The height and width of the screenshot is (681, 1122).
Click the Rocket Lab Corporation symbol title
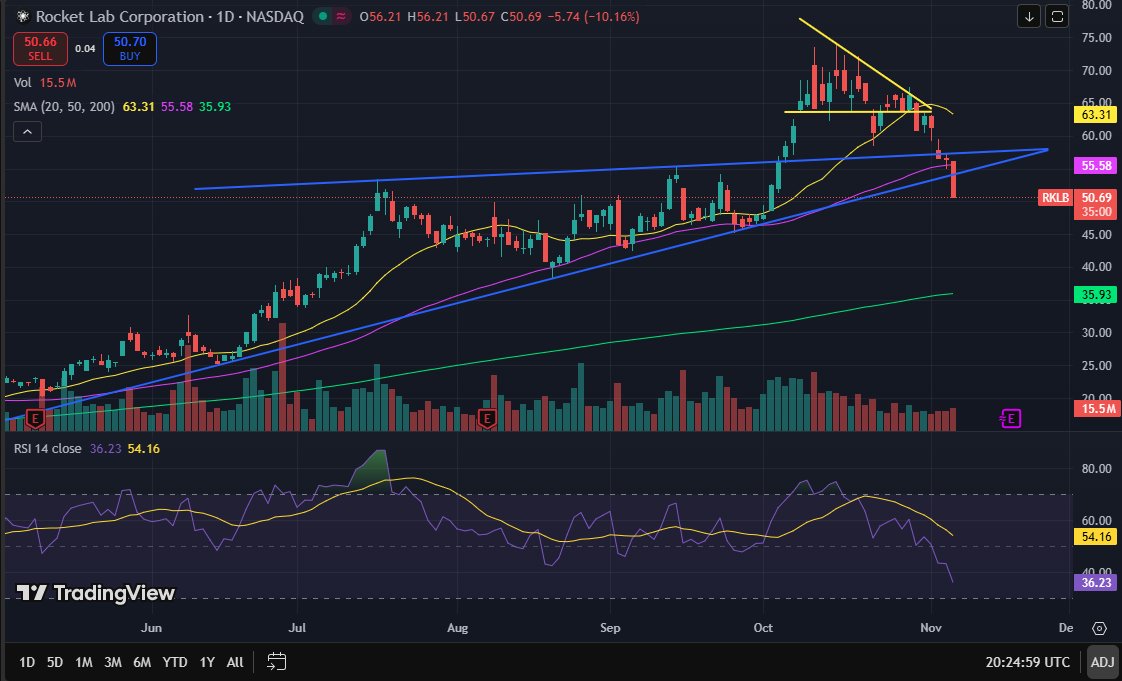click(x=170, y=16)
